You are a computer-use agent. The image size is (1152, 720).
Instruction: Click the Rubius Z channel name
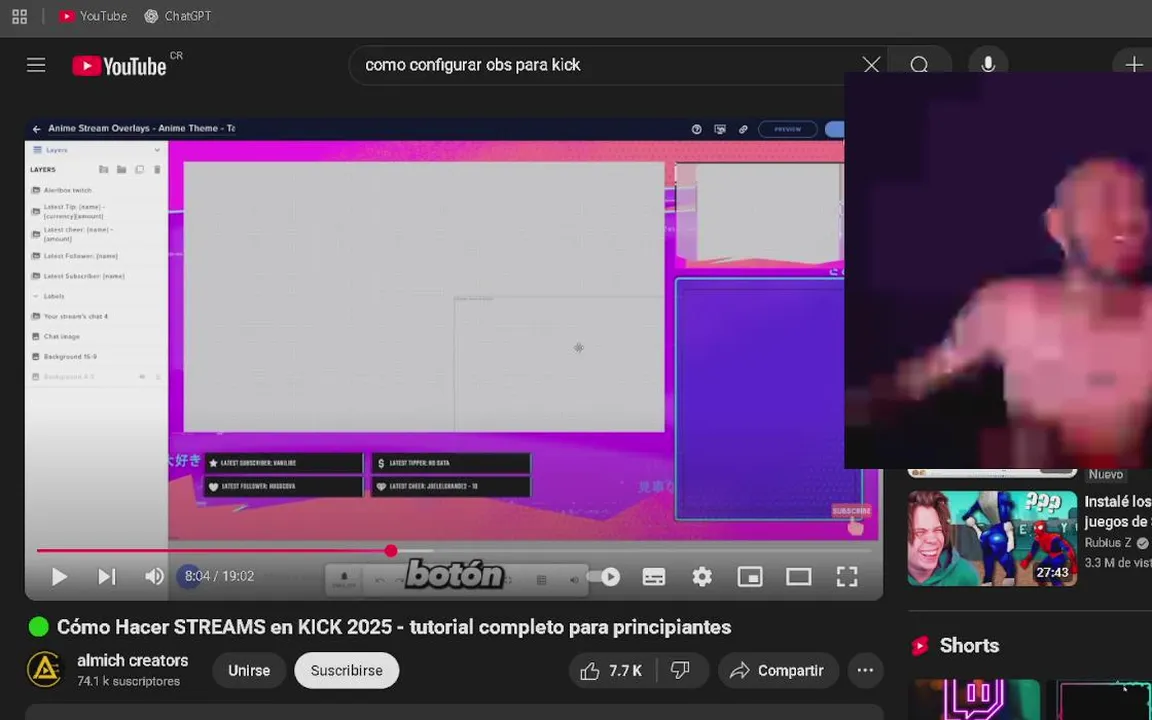[x=1107, y=543]
